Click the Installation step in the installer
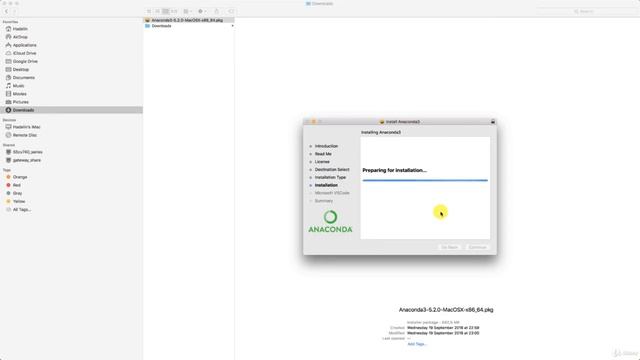The height and width of the screenshot is (360, 640). pos(326,185)
